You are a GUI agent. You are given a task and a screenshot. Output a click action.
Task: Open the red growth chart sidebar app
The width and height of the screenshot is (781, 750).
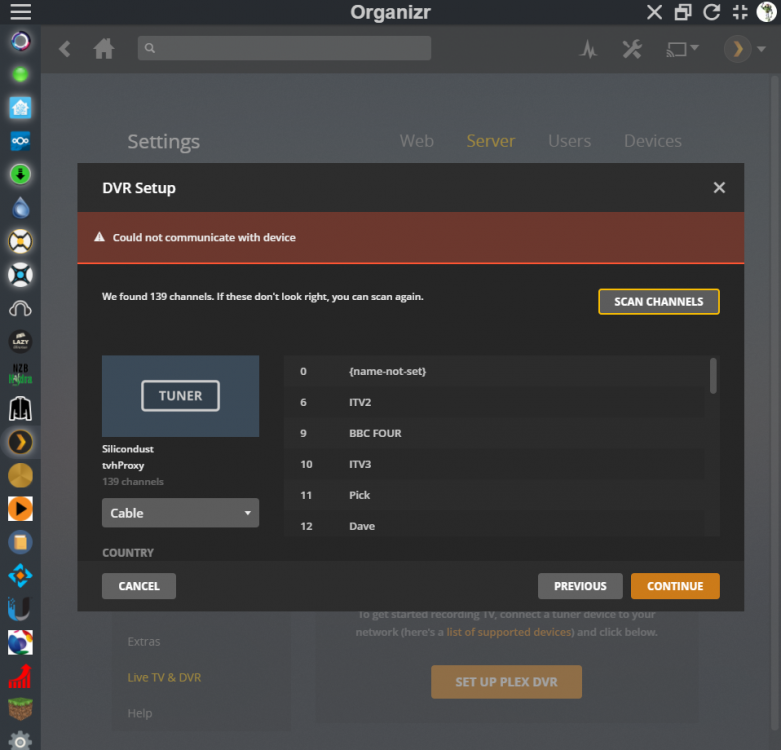click(20, 676)
